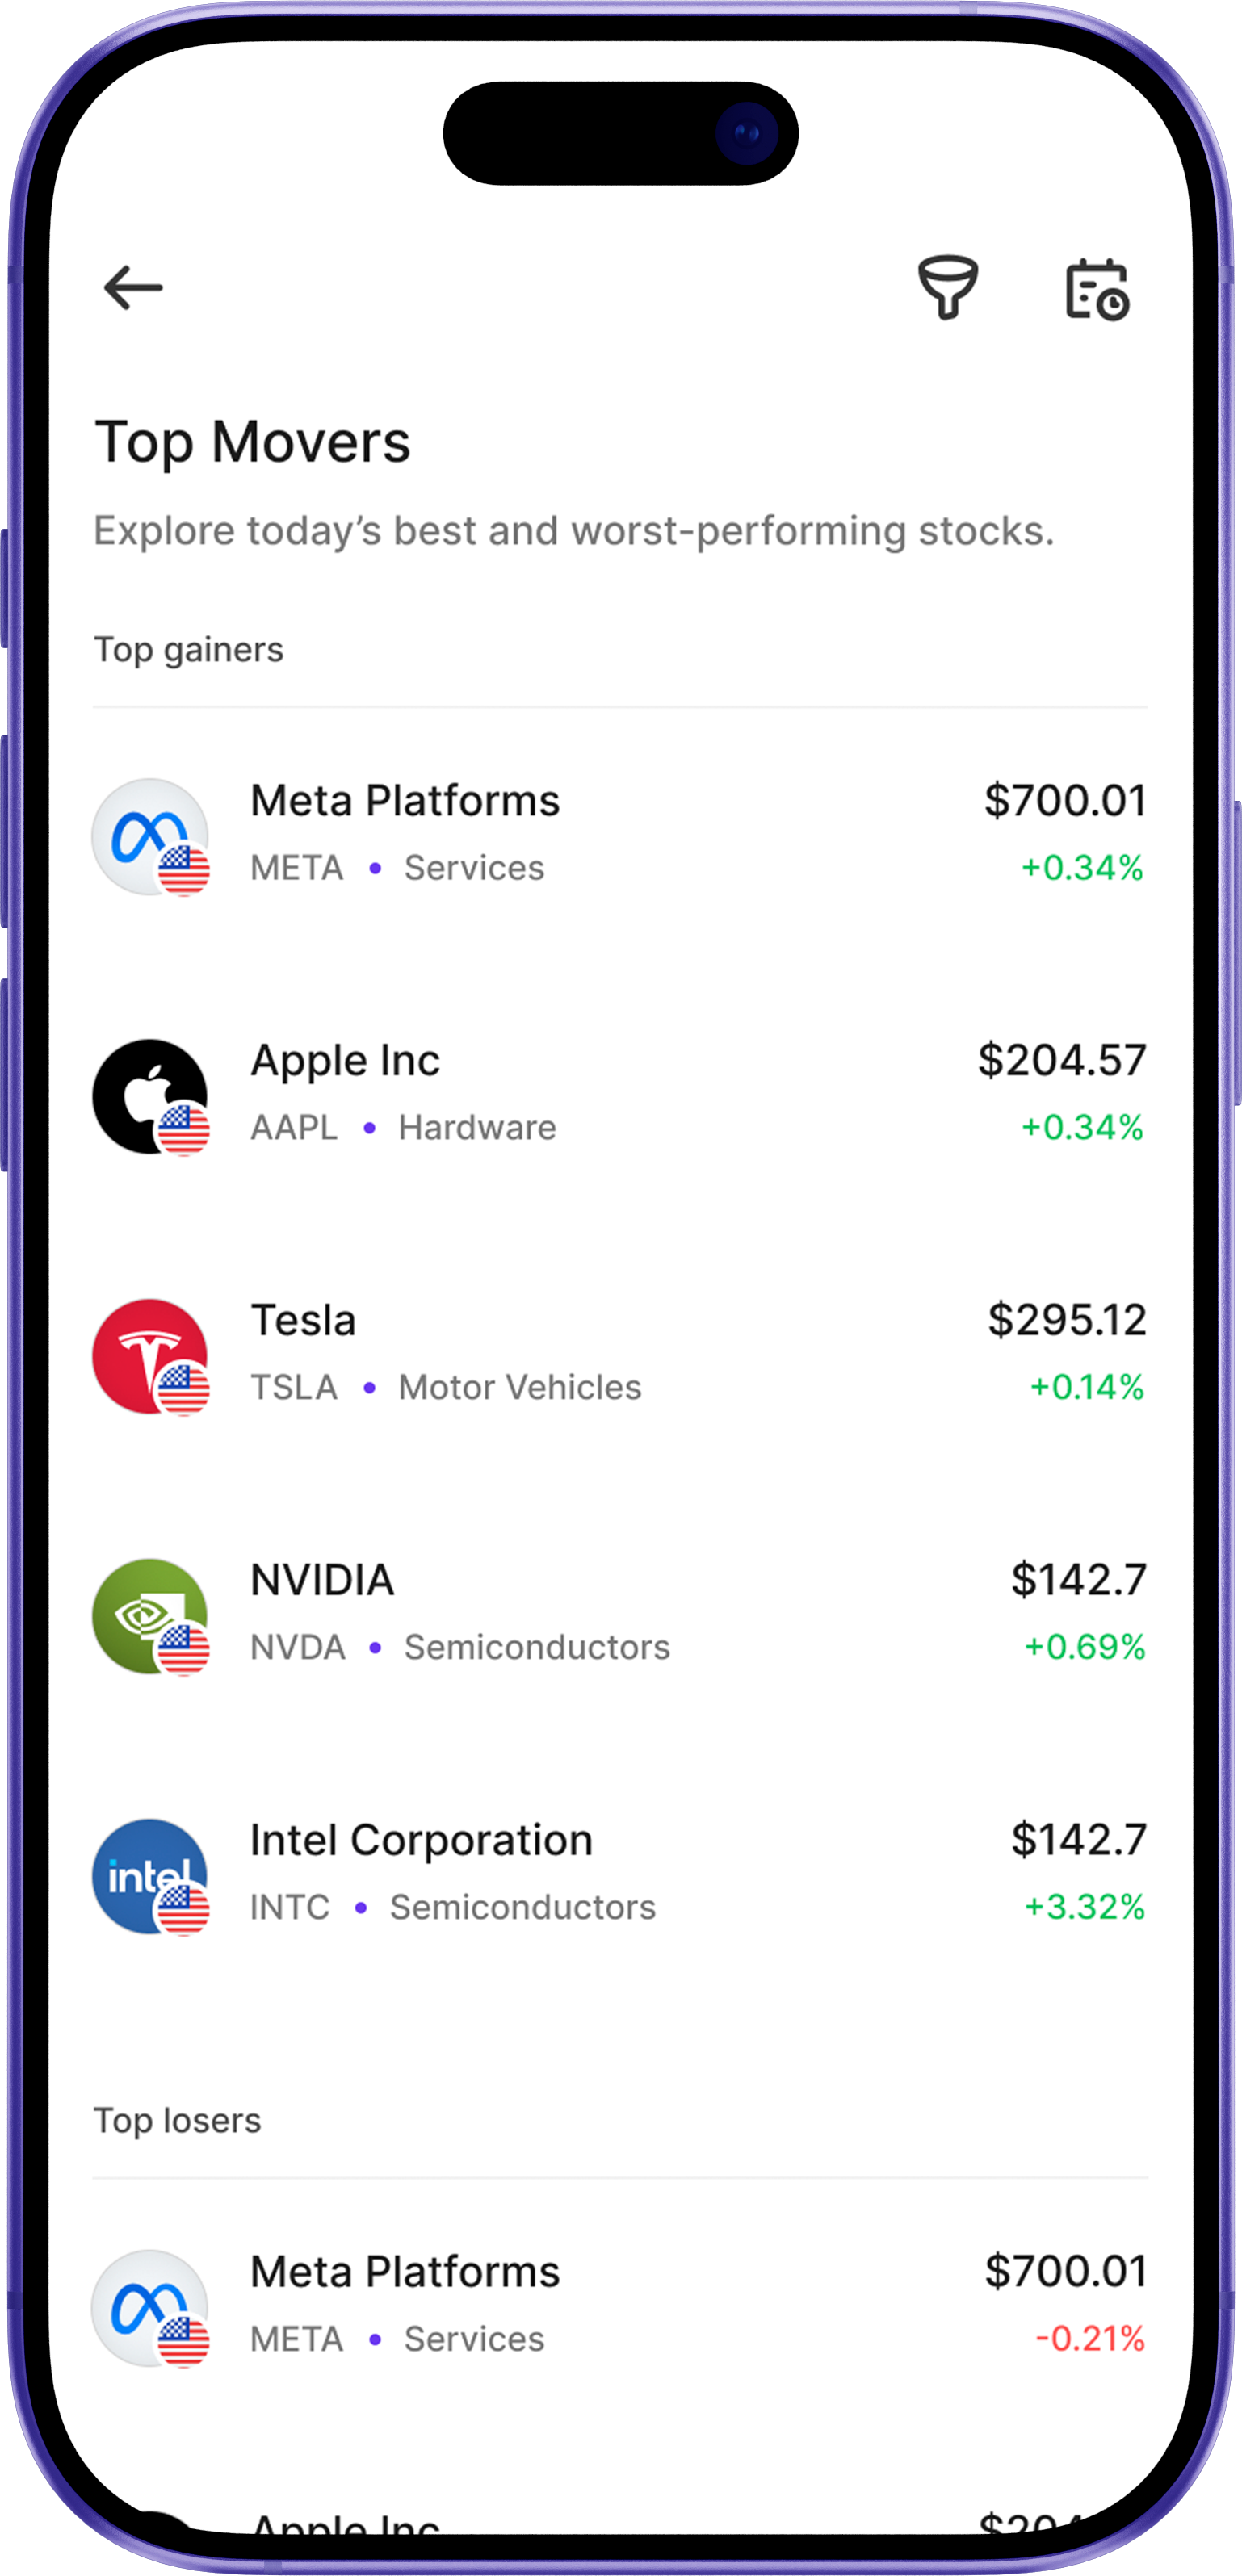Screen dimensions: 1242x2576
Task: Open Meta Platforms in Top losers
Action: (x=404, y=2273)
